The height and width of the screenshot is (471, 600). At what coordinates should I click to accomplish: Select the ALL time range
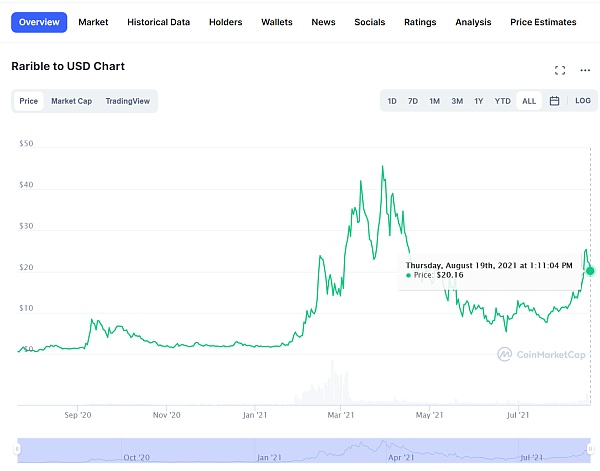(x=529, y=101)
